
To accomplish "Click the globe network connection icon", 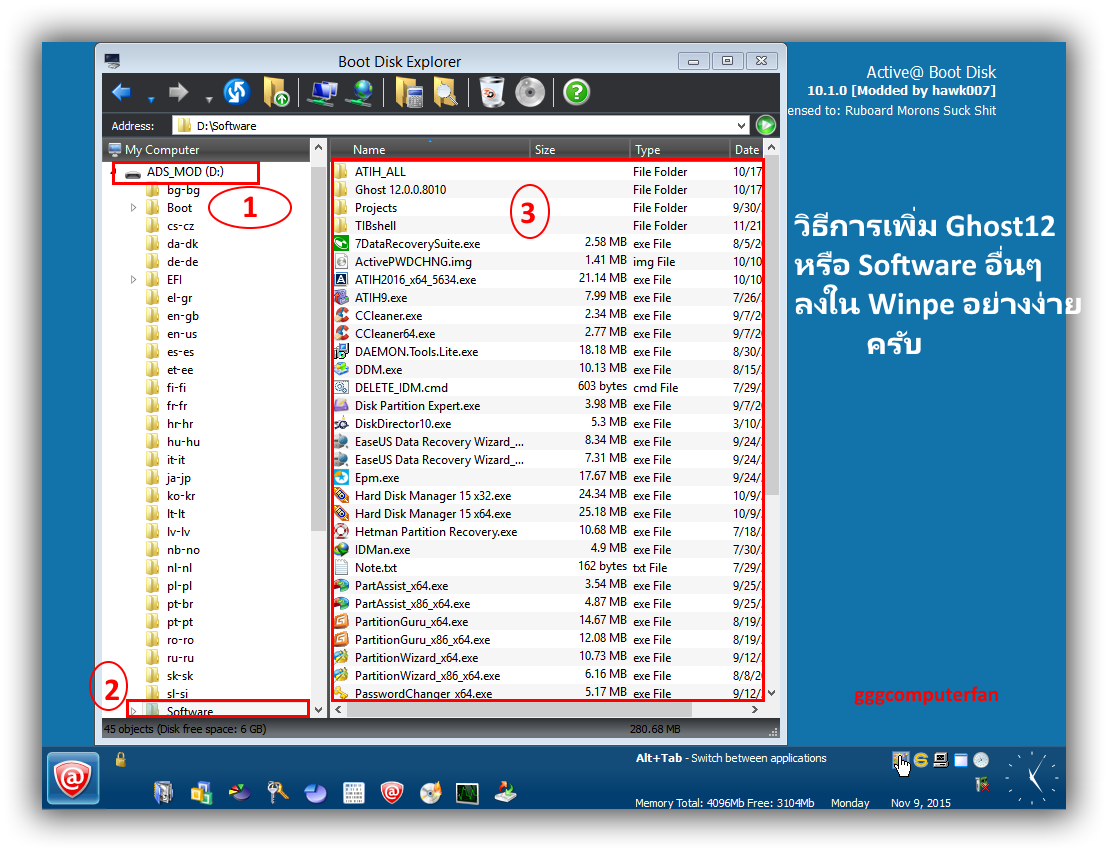I will [x=360, y=93].
